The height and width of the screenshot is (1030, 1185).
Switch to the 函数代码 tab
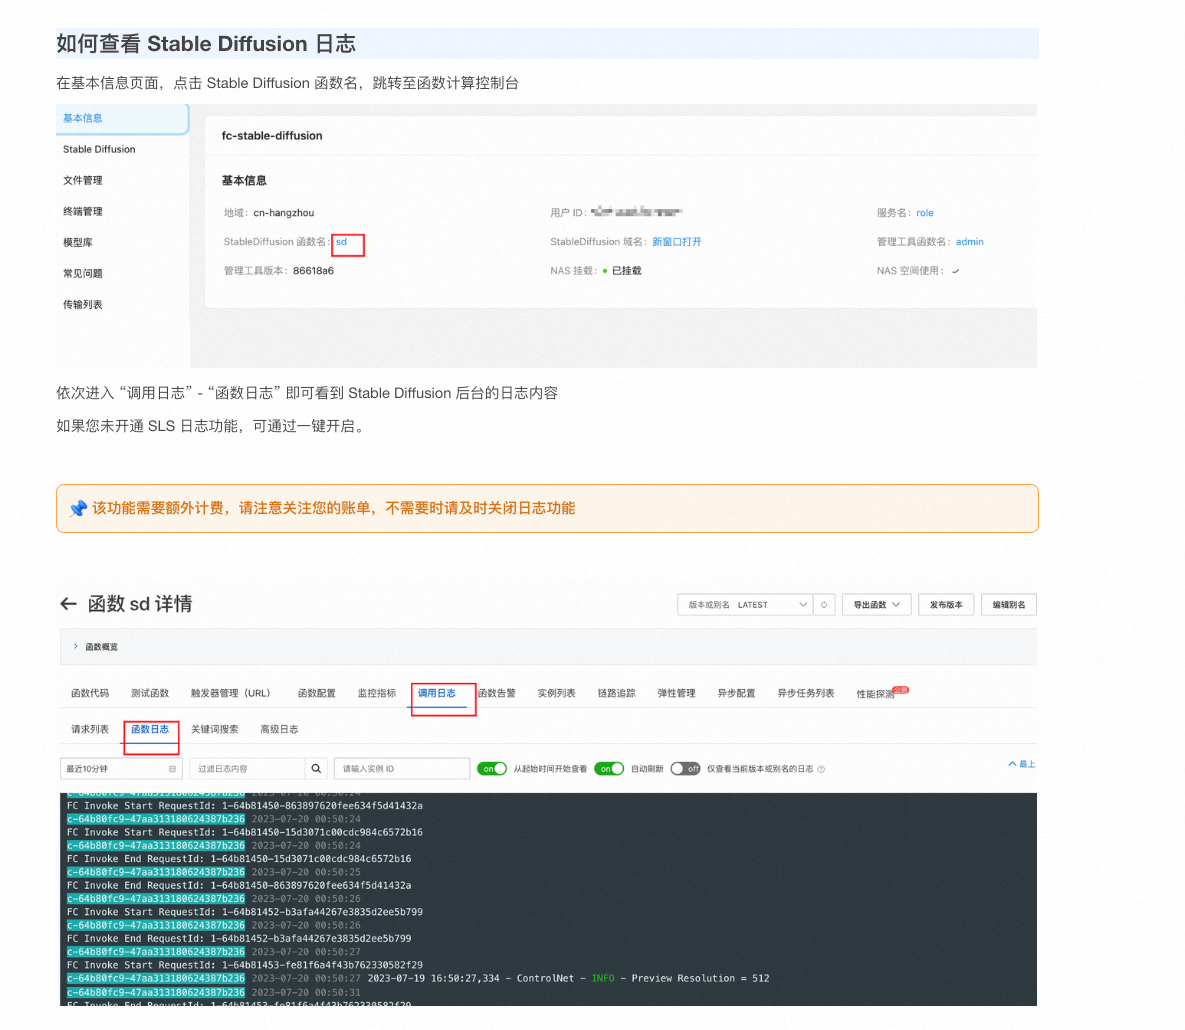[x=90, y=693]
